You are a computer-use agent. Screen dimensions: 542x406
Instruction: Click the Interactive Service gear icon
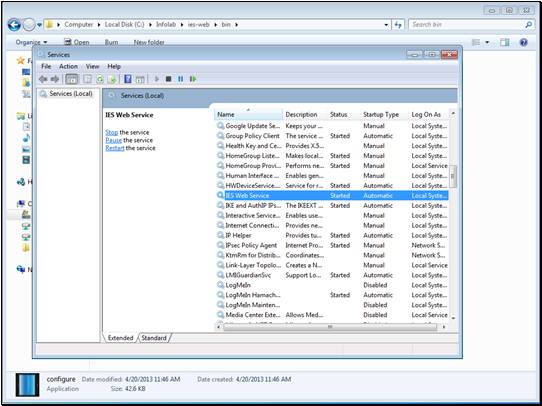coord(220,215)
